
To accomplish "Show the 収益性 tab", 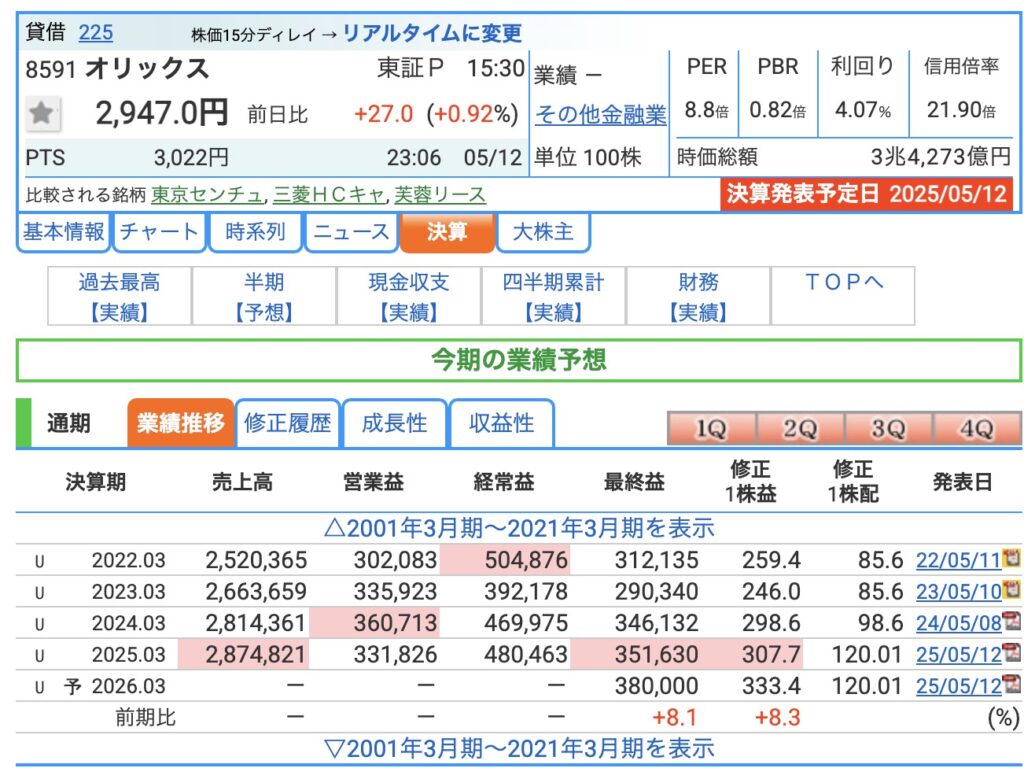I will click(x=502, y=423).
